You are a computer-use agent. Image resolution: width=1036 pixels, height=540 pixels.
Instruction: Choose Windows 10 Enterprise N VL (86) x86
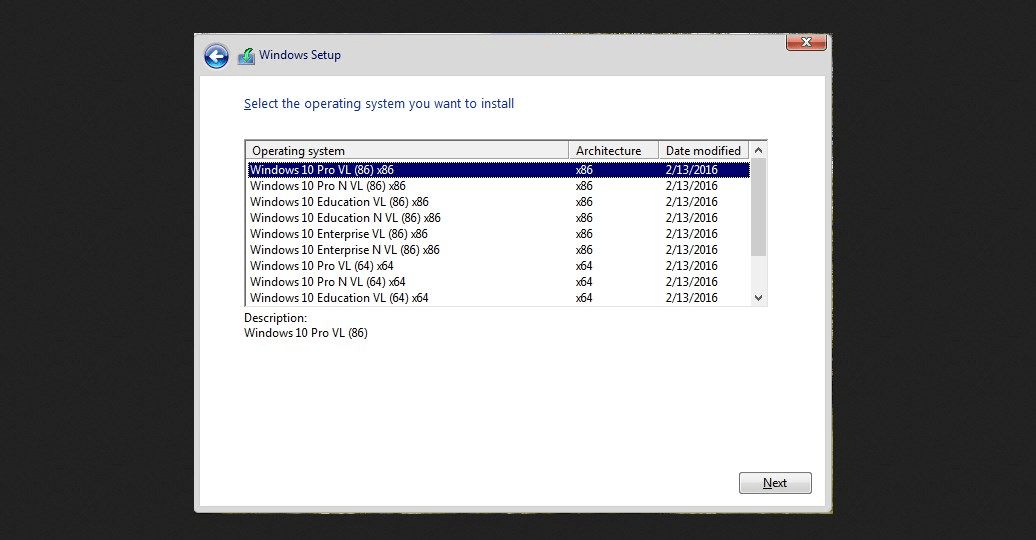point(344,250)
